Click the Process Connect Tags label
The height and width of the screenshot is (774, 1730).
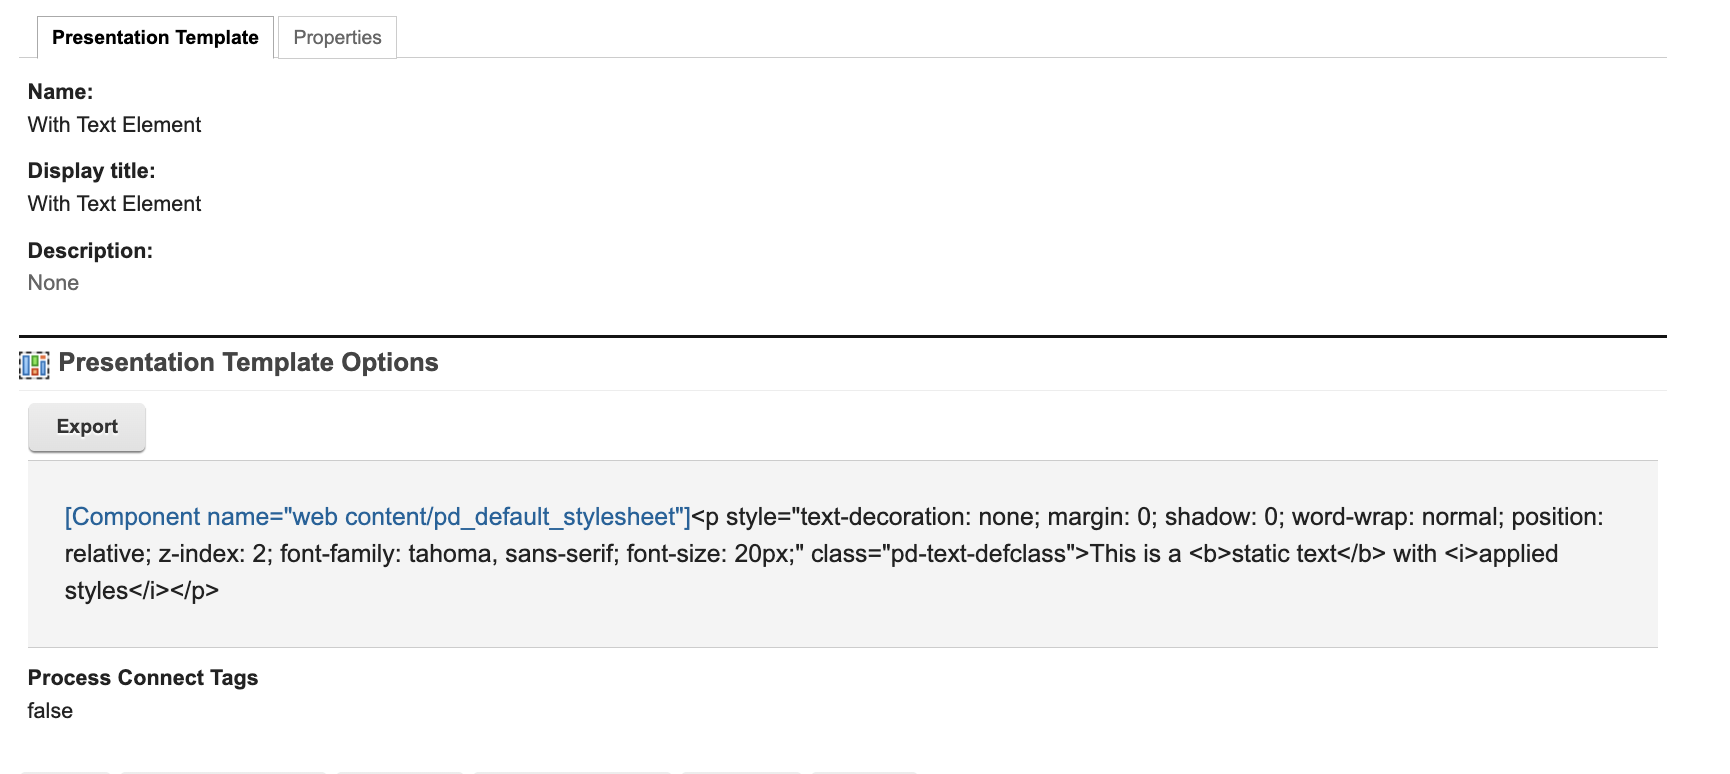(x=143, y=678)
